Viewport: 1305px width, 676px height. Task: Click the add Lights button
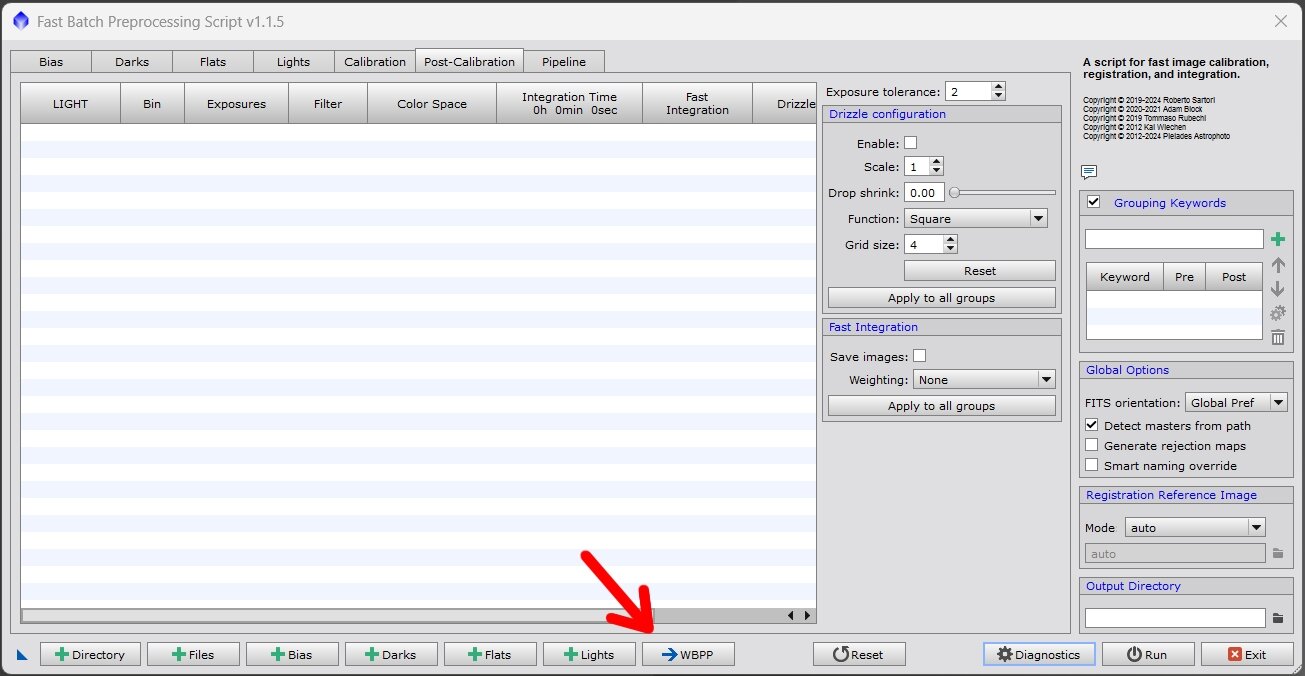tap(589, 654)
